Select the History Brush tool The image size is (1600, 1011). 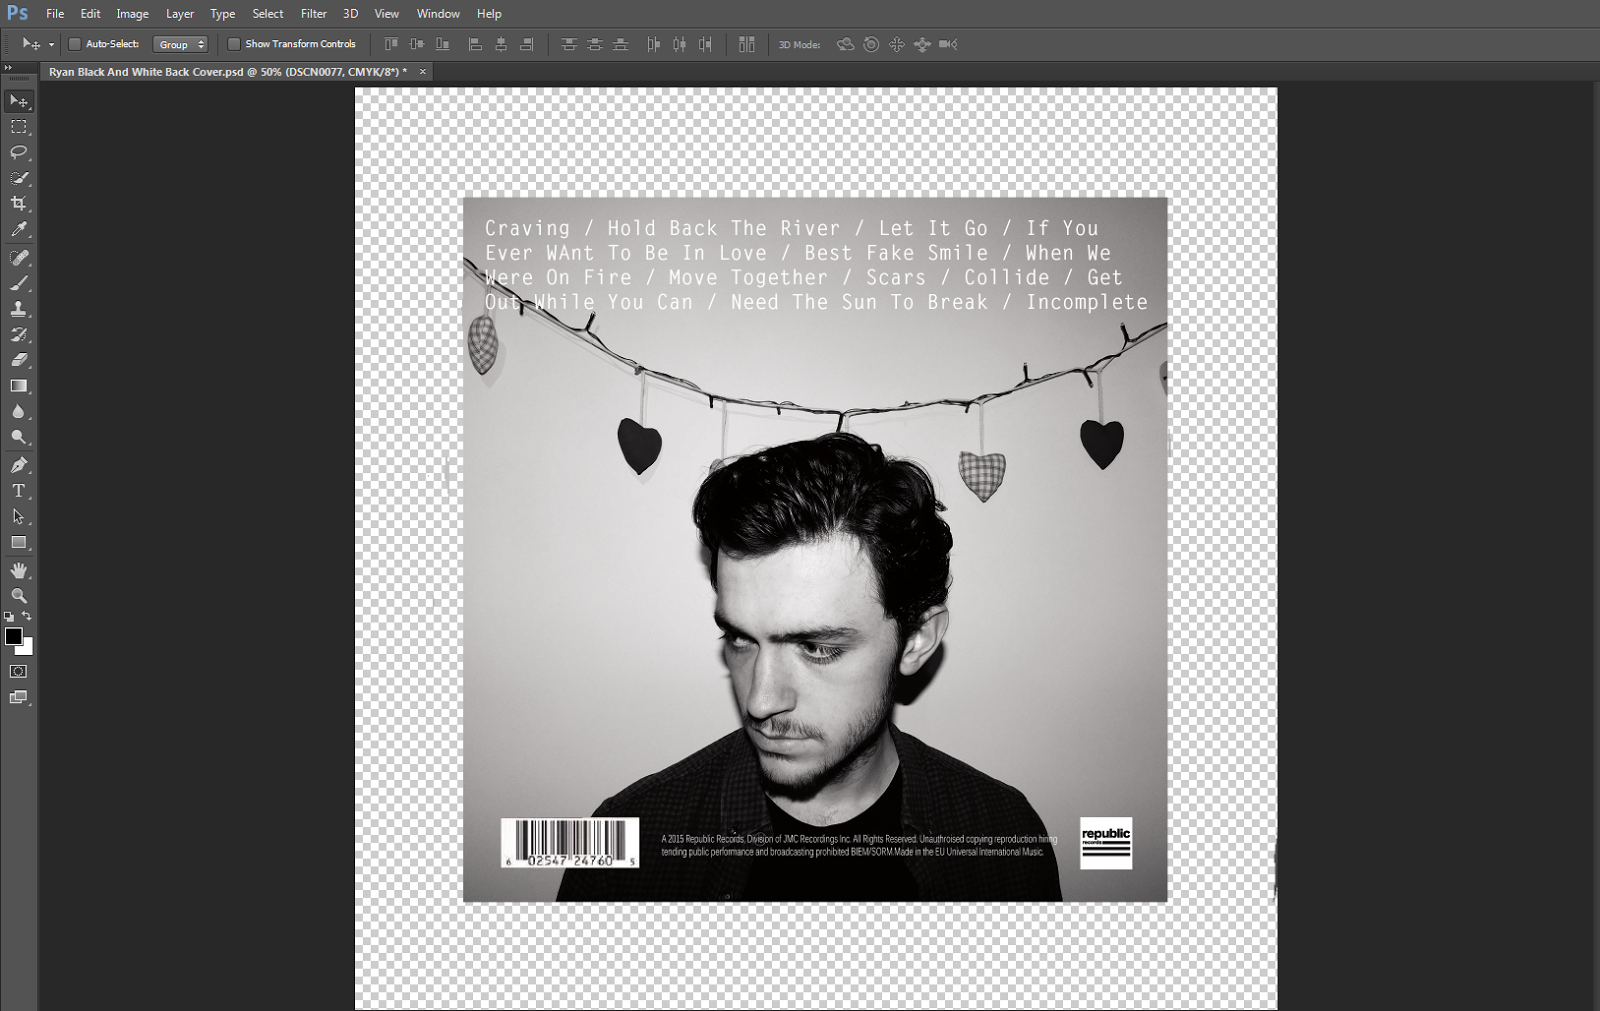[19, 334]
